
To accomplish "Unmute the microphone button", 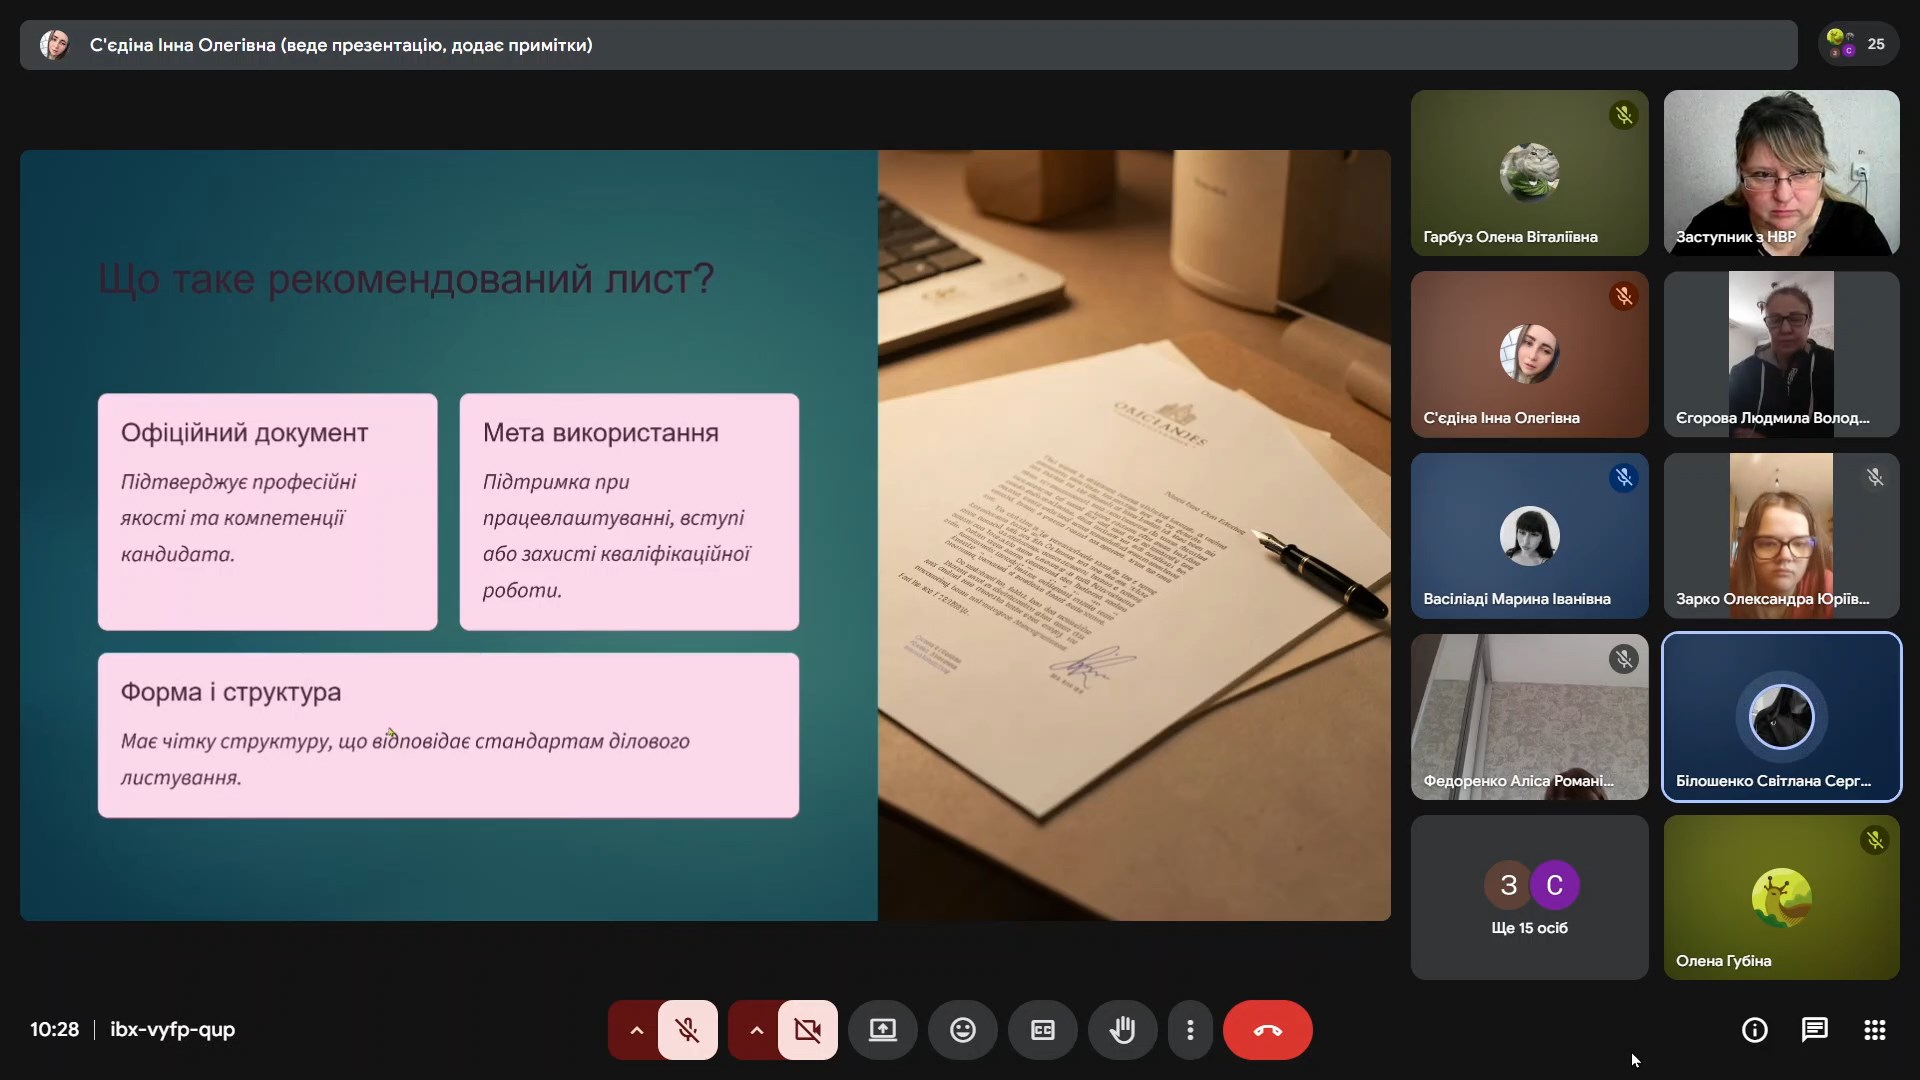I will (x=687, y=1030).
